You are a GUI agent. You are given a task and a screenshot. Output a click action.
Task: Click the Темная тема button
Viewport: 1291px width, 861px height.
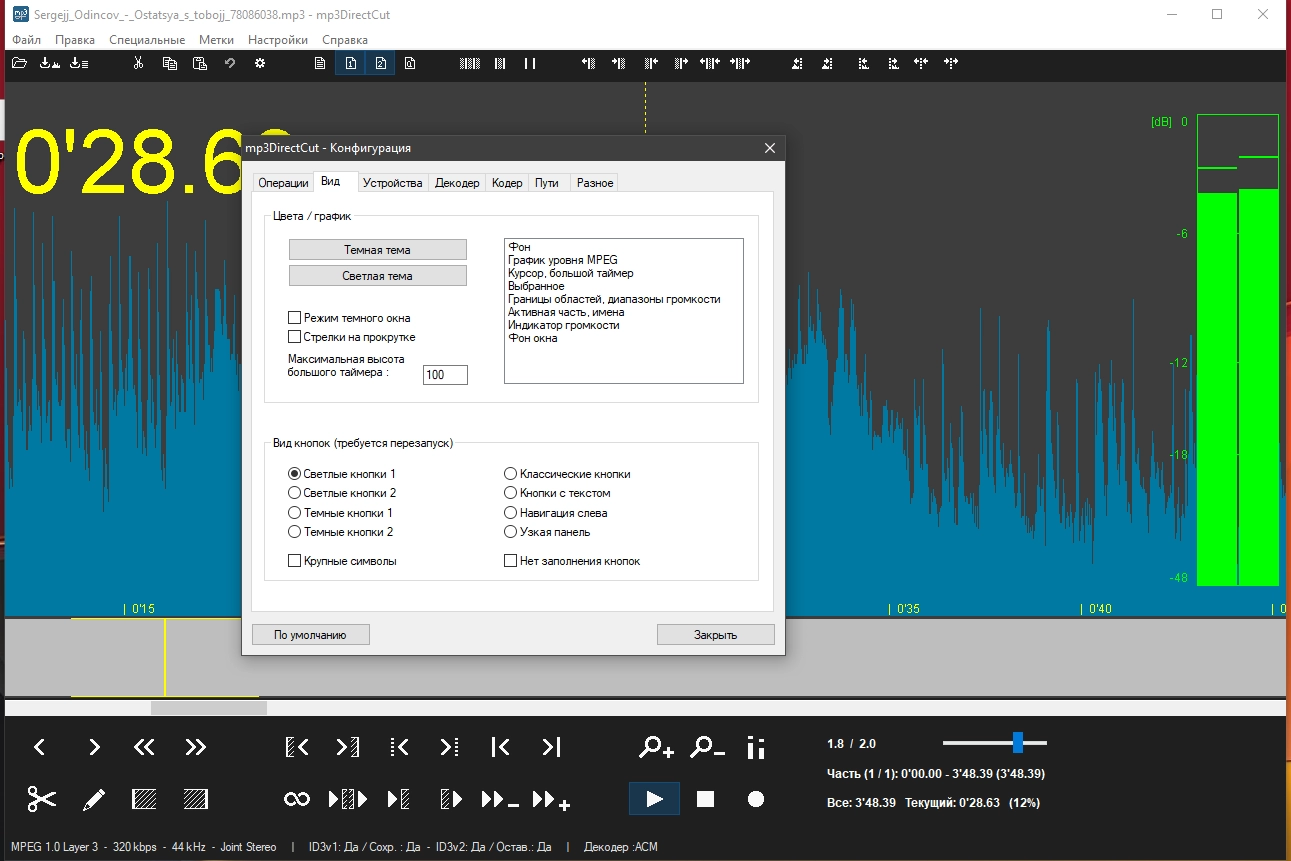pyautogui.click(x=377, y=250)
